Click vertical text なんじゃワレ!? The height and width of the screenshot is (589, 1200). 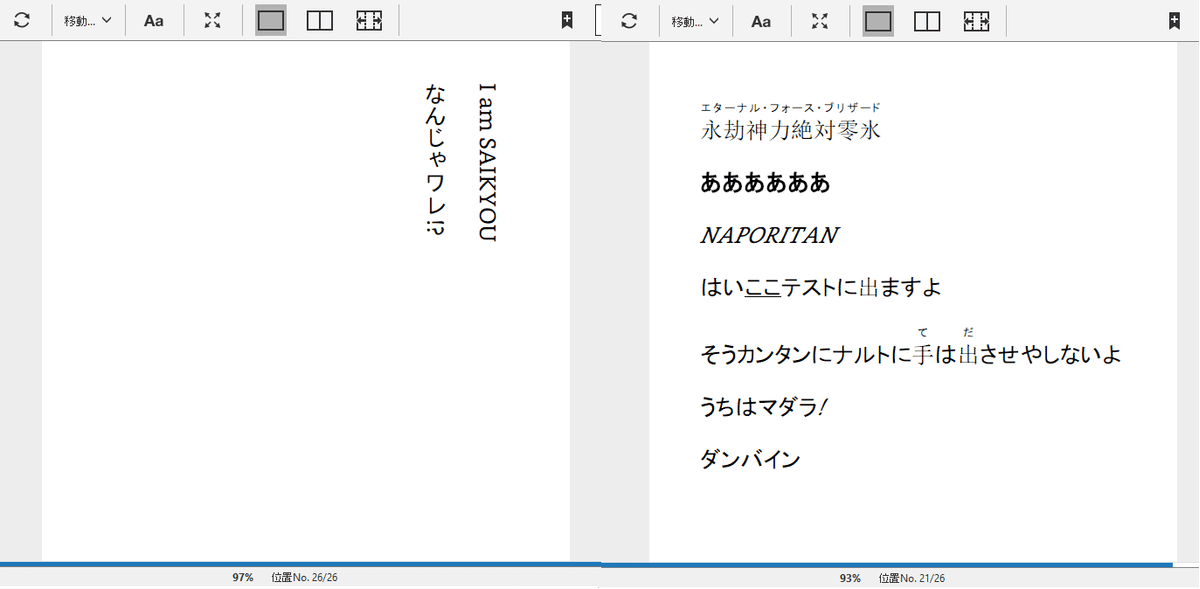tap(436, 160)
